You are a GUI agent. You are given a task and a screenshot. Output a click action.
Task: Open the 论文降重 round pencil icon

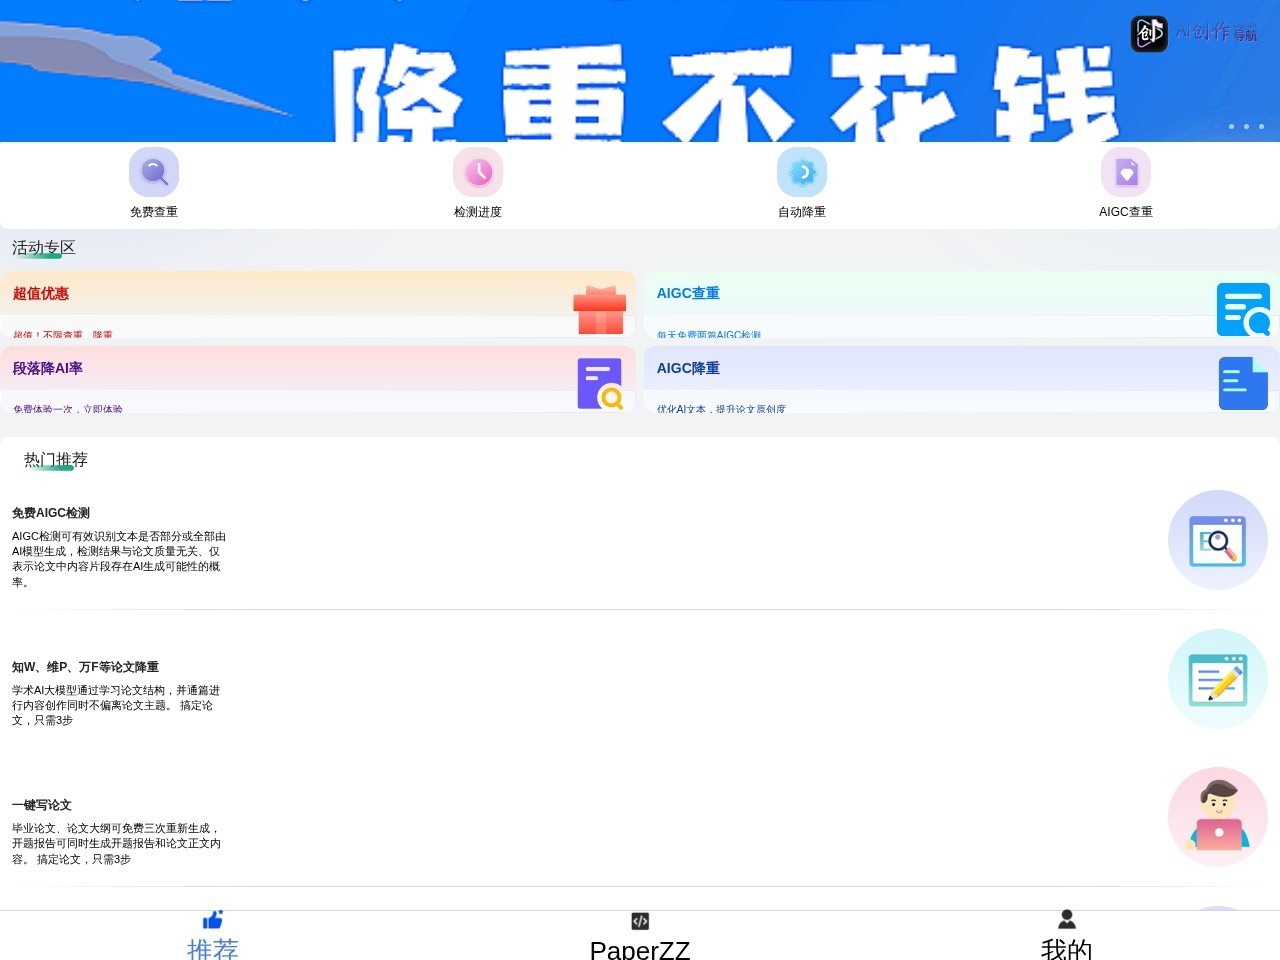click(x=1218, y=679)
